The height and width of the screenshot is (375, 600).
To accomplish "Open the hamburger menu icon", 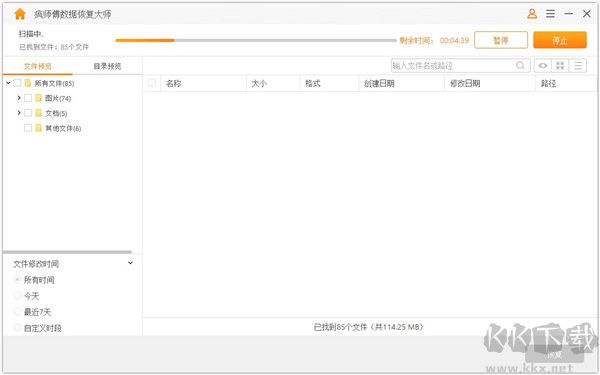I will pos(550,14).
